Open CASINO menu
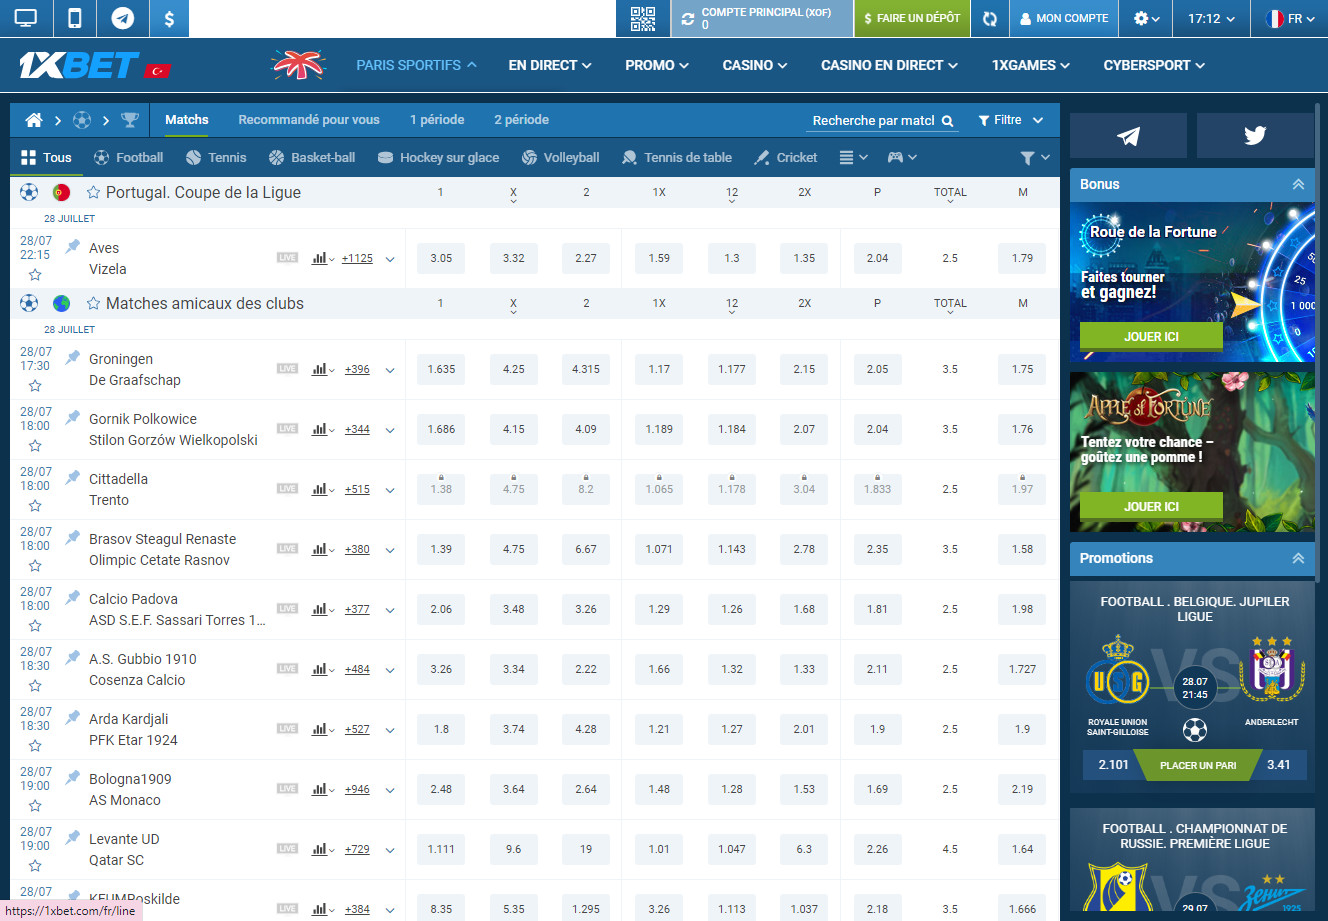 (755, 65)
